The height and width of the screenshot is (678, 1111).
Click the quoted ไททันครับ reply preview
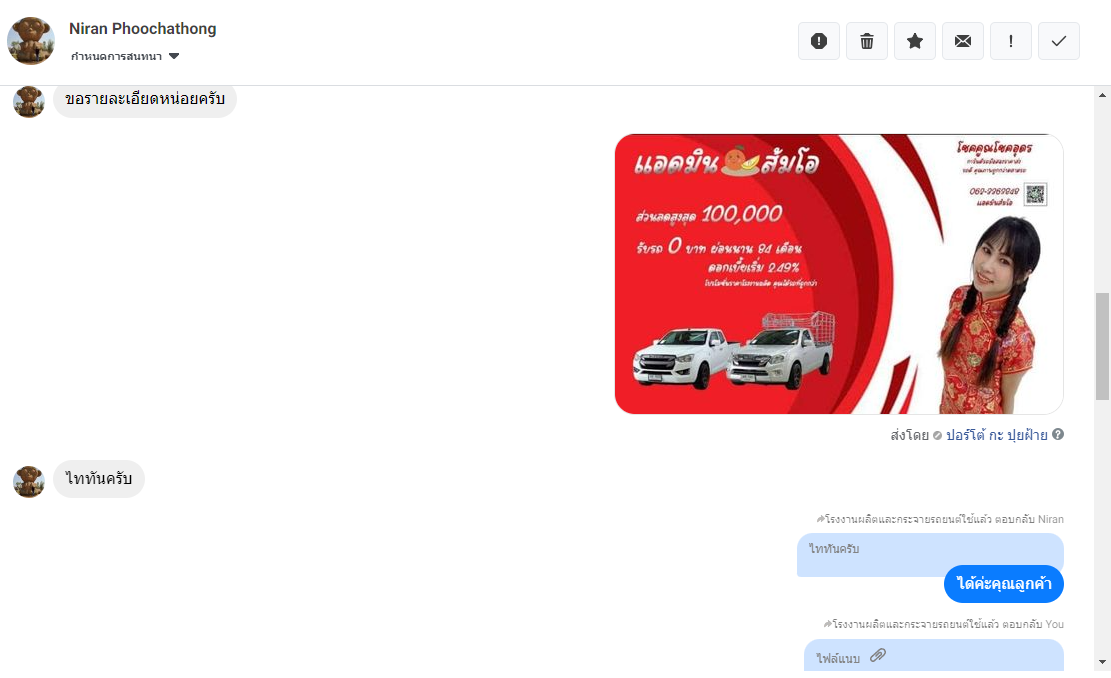tap(930, 555)
